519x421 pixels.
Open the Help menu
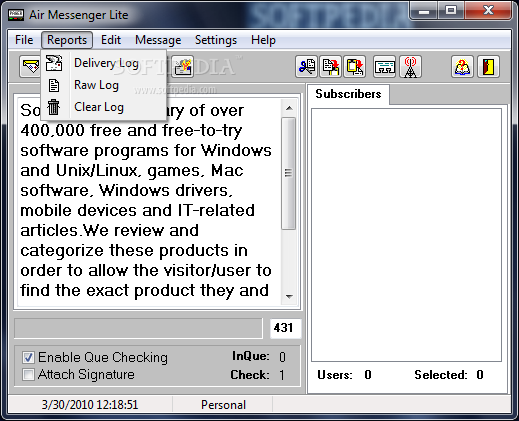tap(263, 40)
